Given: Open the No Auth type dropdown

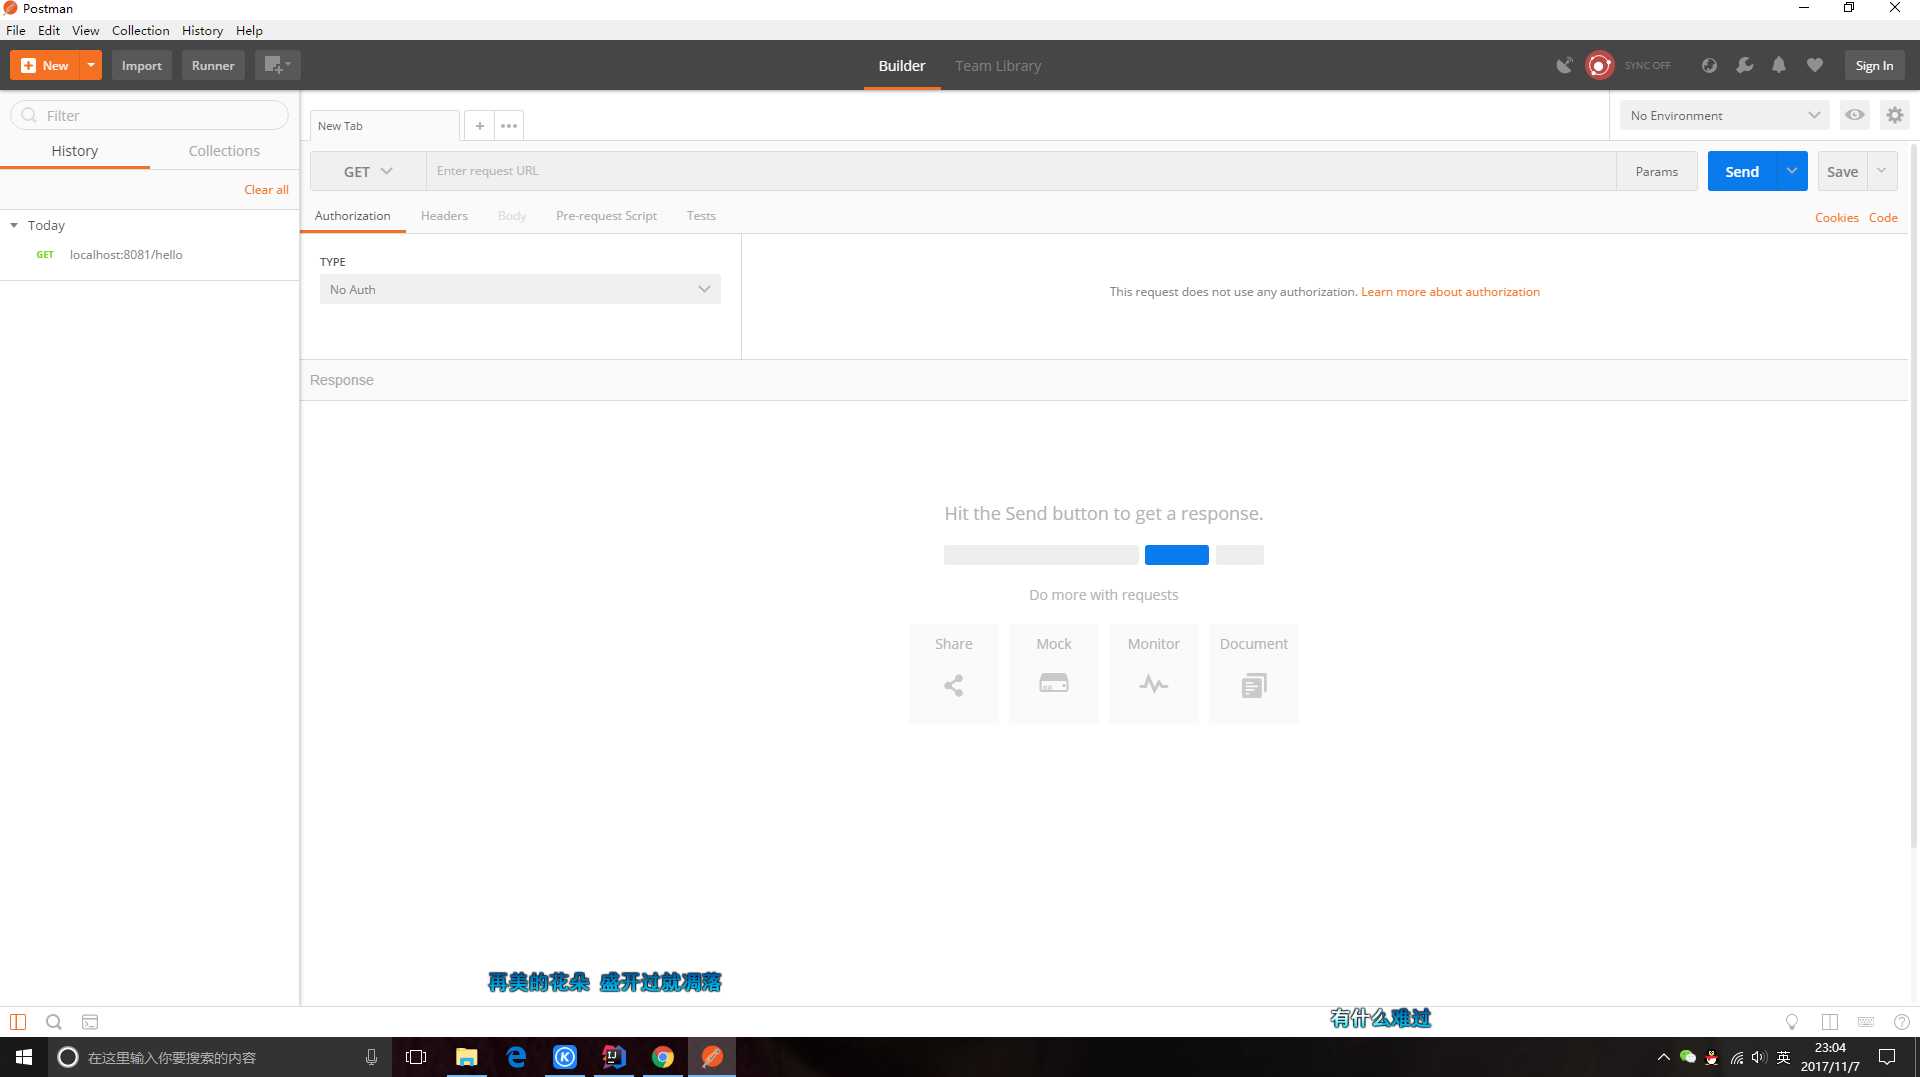Looking at the screenshot, I should click(520, 289).
